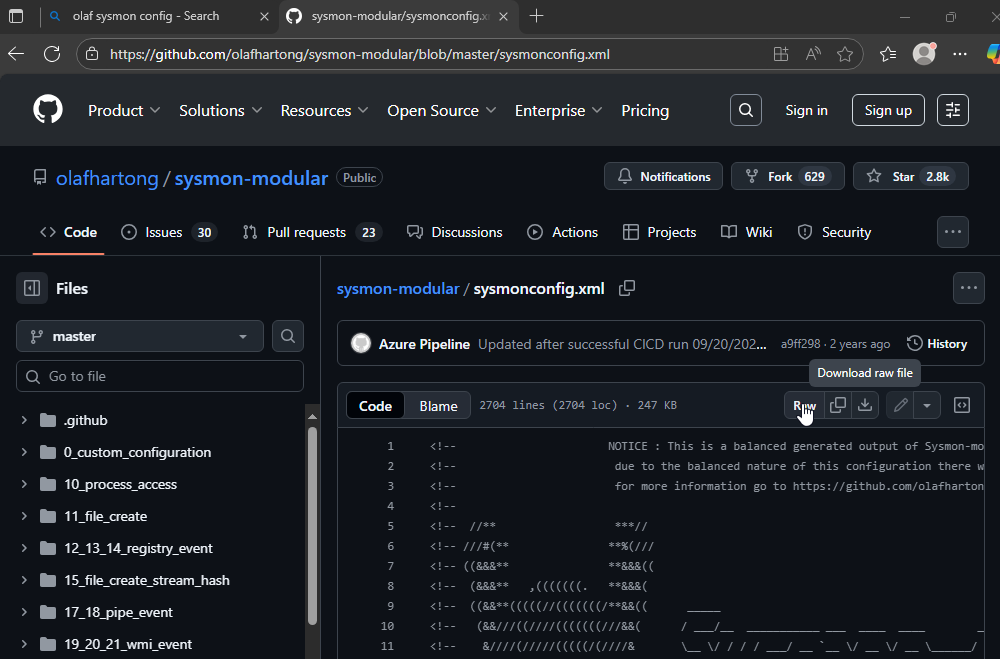The height and width of the screenshot is (659, 1000).
Task: Open the browser Favorites list icon
Action: click(x=888, y=54)
